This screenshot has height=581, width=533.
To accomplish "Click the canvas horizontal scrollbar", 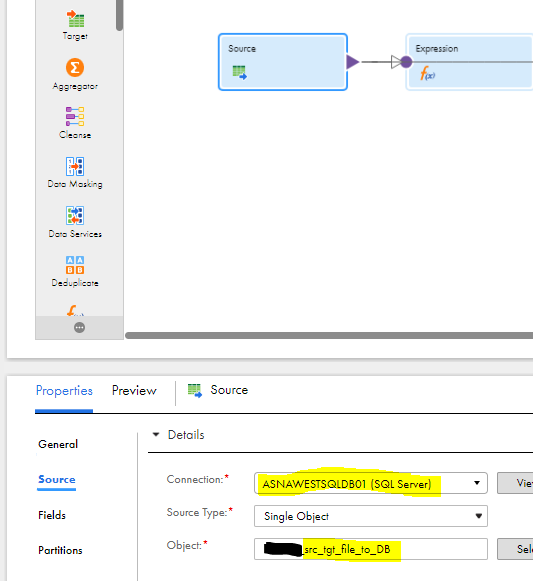I will [x=329, y=335].
